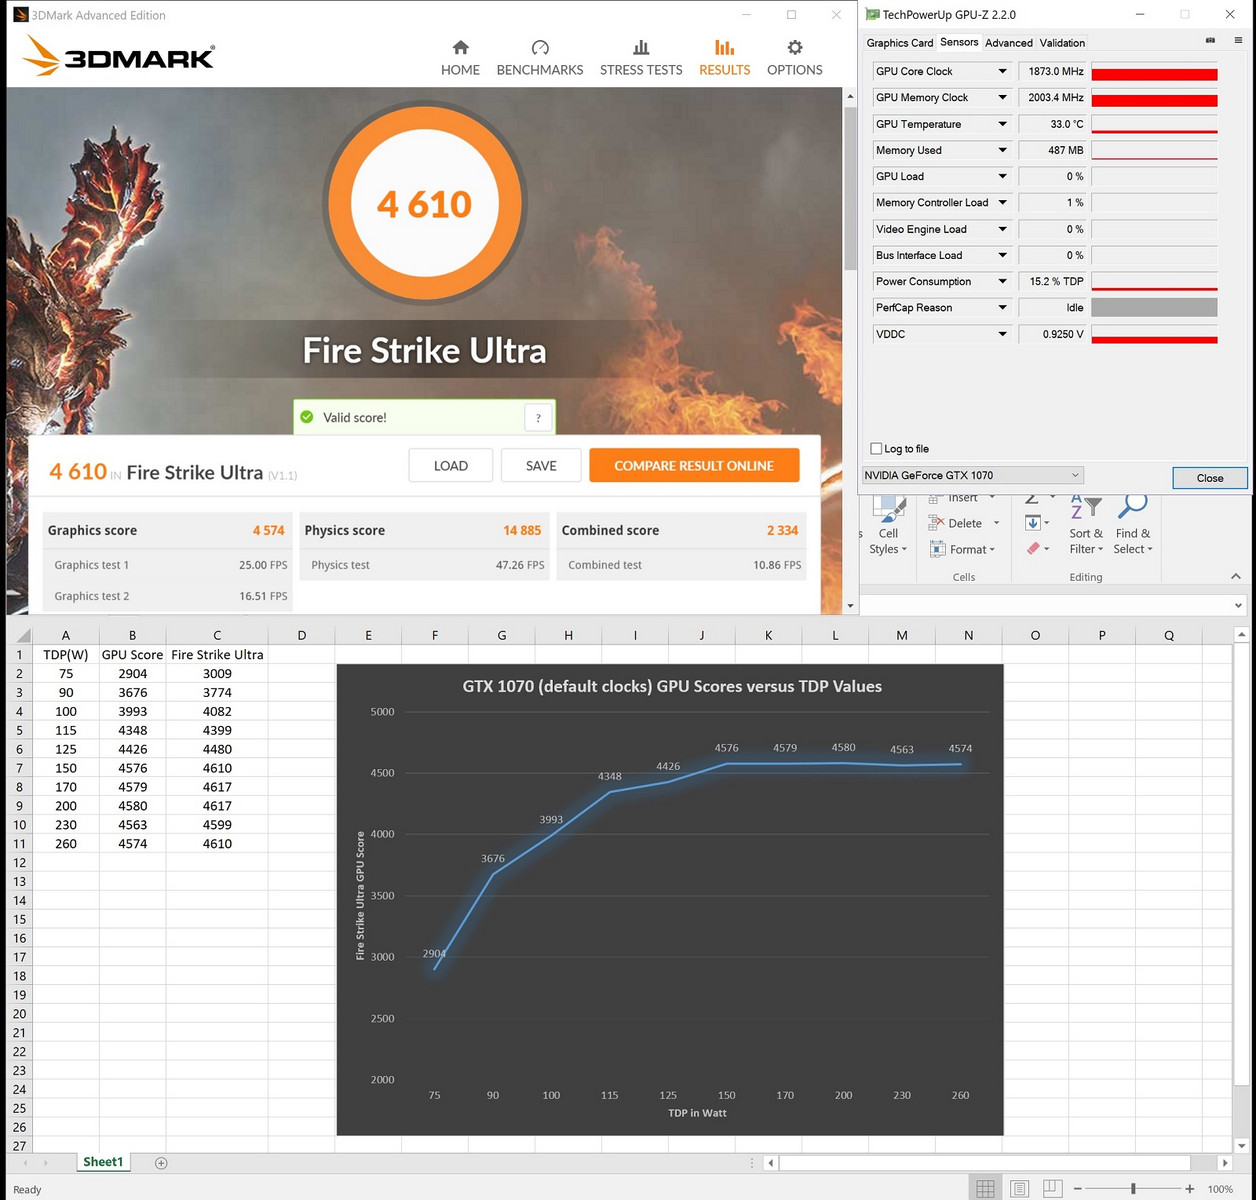Go to STRESS TESTS in 3DMark
The width and height of the screenshot is (1256, 1200).
[641, 58]
